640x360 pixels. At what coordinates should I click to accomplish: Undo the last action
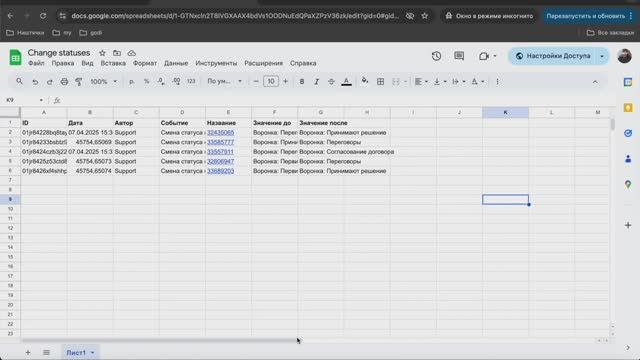[35, 82]
